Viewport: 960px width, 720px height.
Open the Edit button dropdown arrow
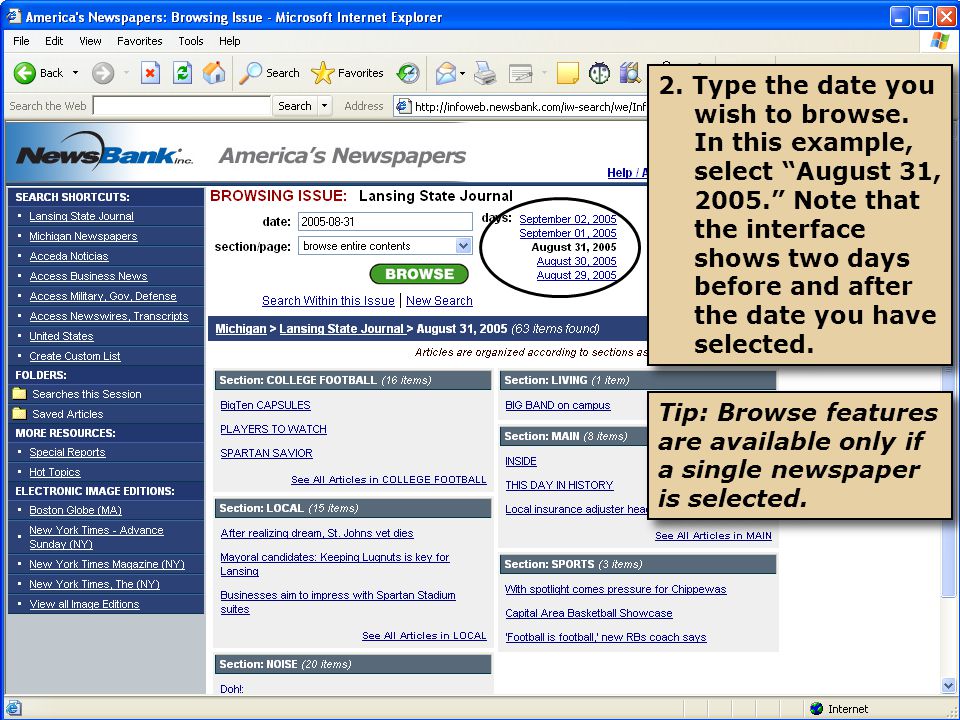[544, 73]
